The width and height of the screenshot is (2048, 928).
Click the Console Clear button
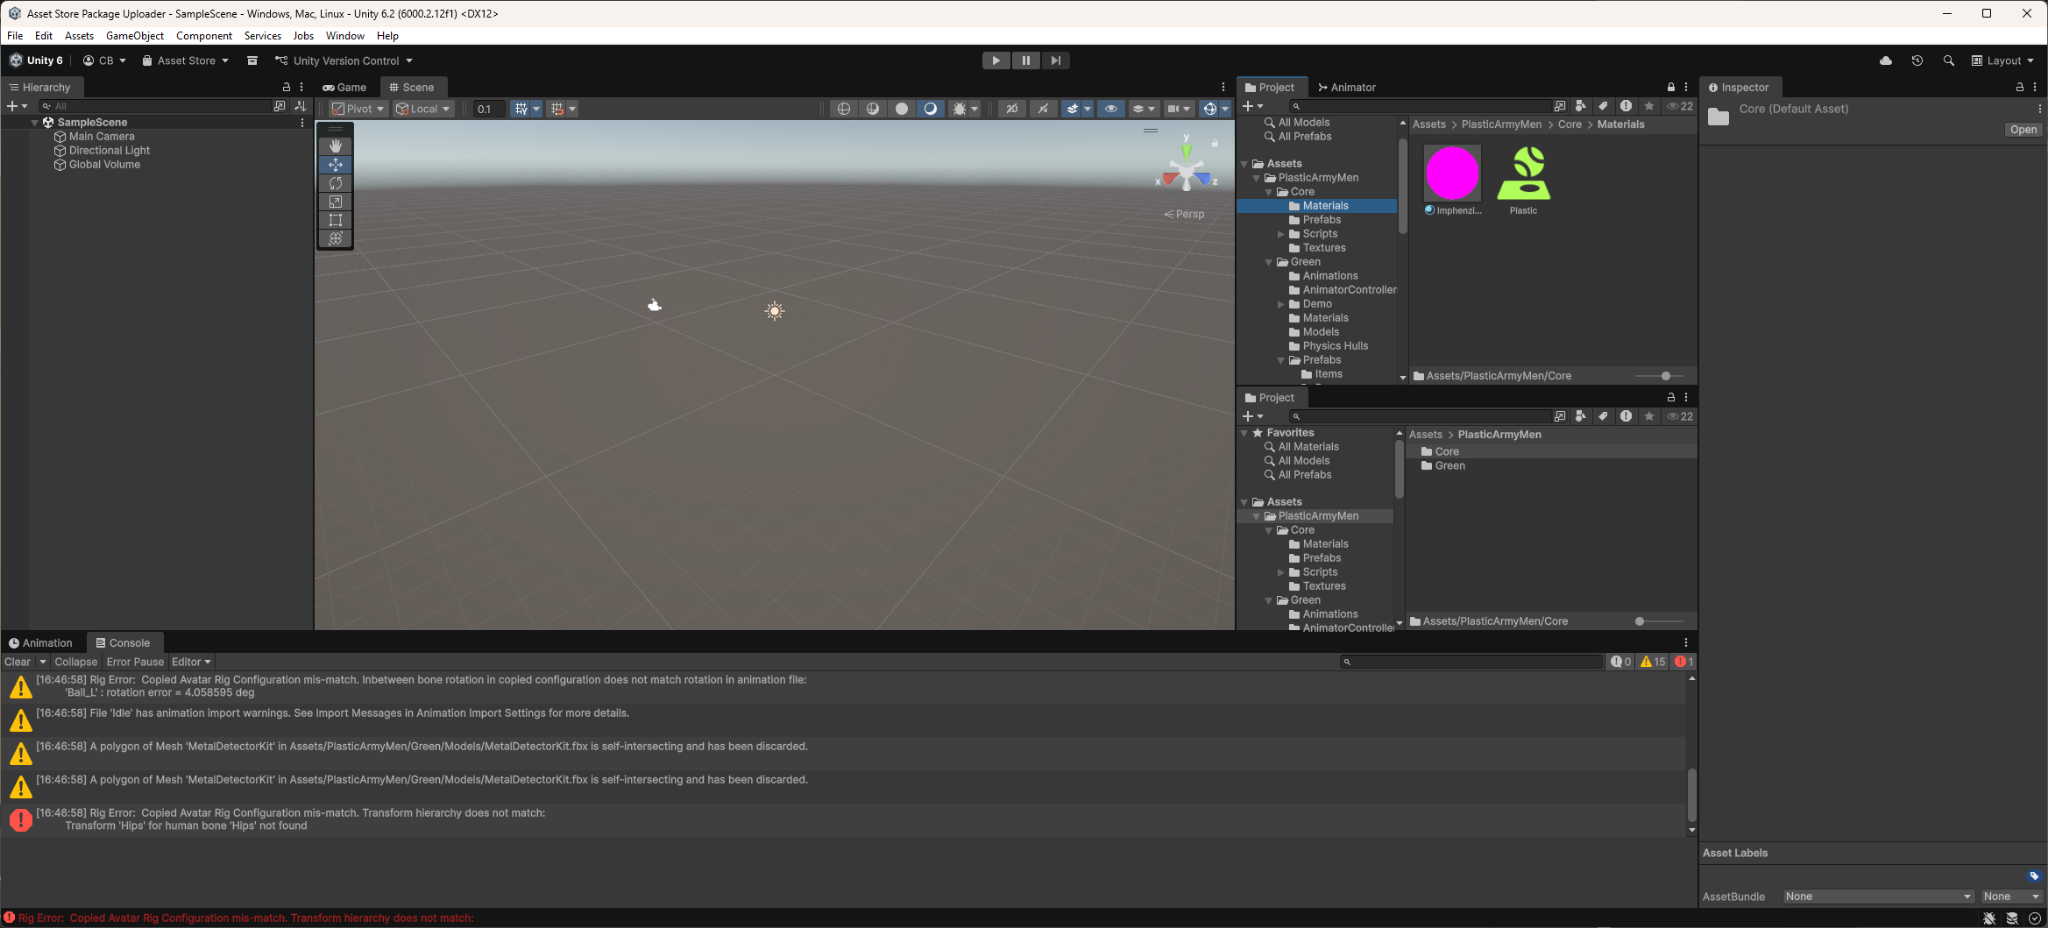[18, 662]
